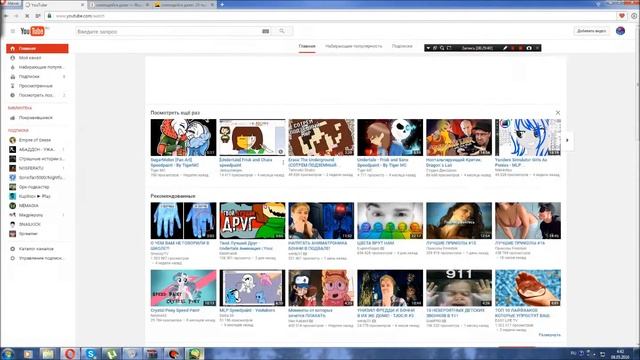
Task: Stop page loading in browser toolbar
Action: tap(27, 16)
